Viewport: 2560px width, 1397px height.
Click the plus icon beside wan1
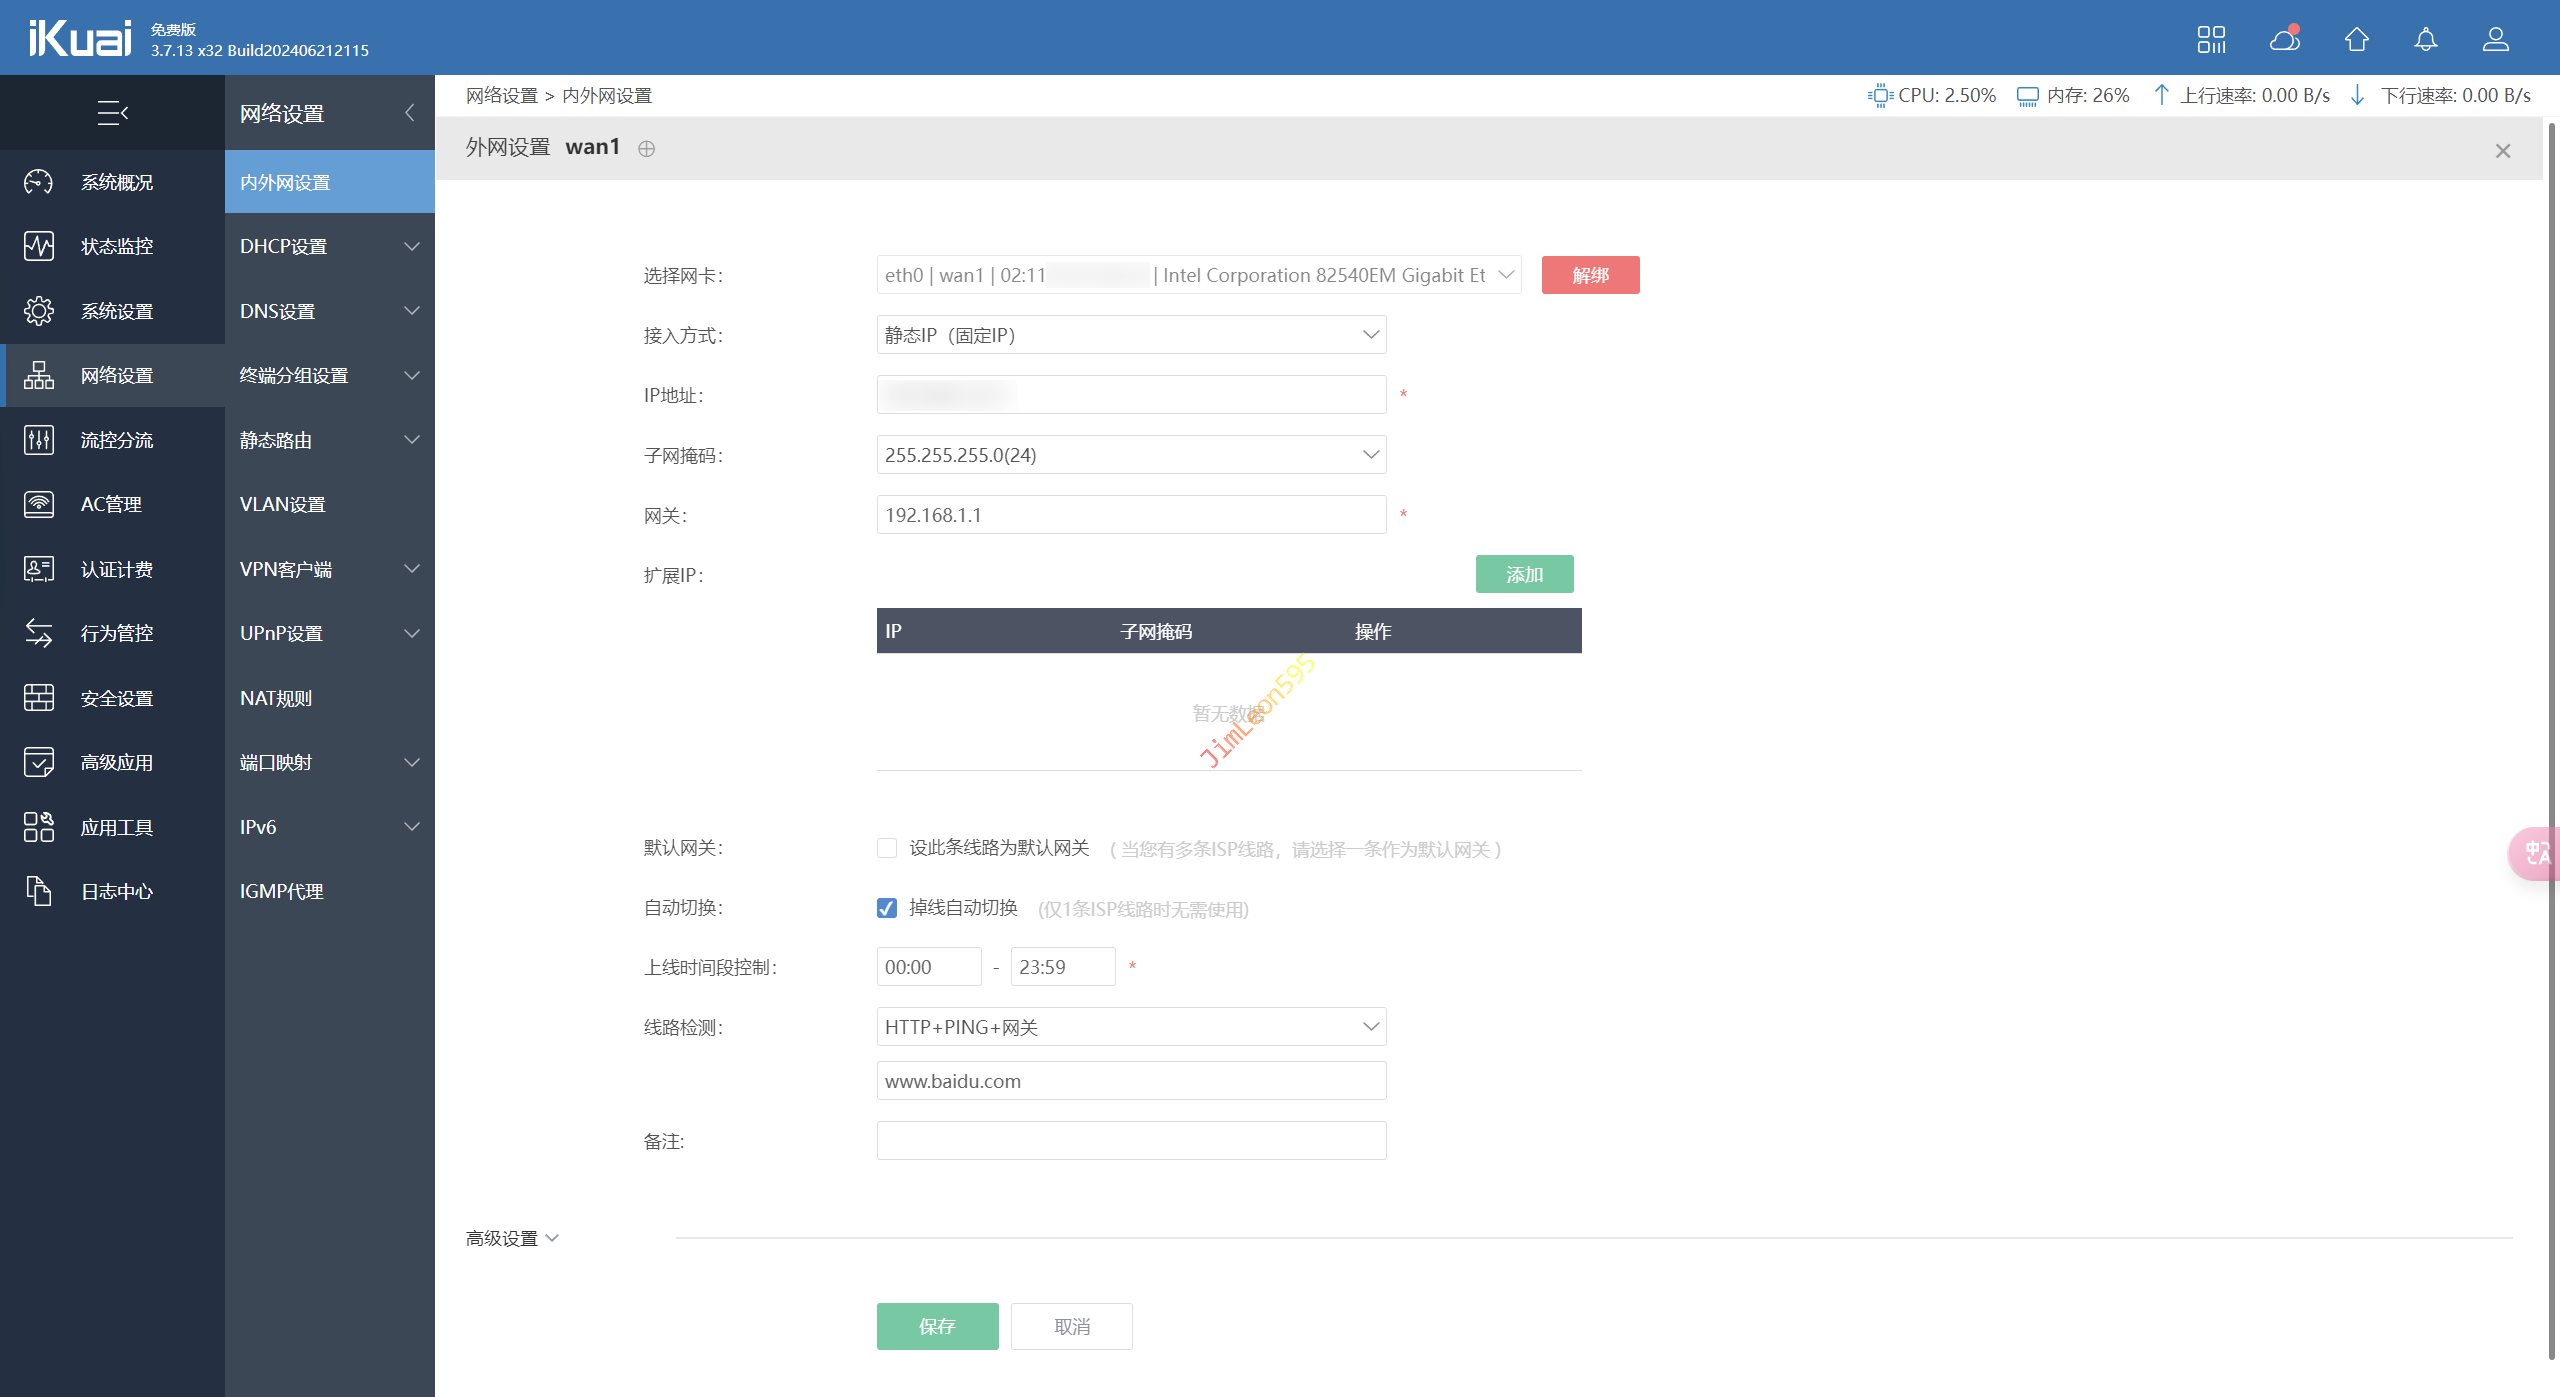coord(647,149)
